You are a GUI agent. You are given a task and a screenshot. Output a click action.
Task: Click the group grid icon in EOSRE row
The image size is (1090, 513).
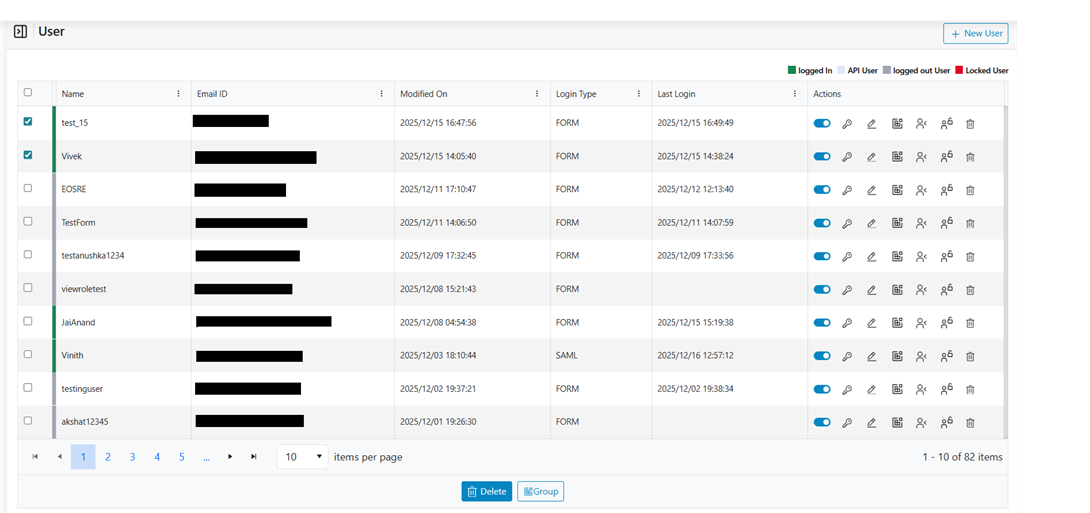pyautogui.click(x=897, y=190)
